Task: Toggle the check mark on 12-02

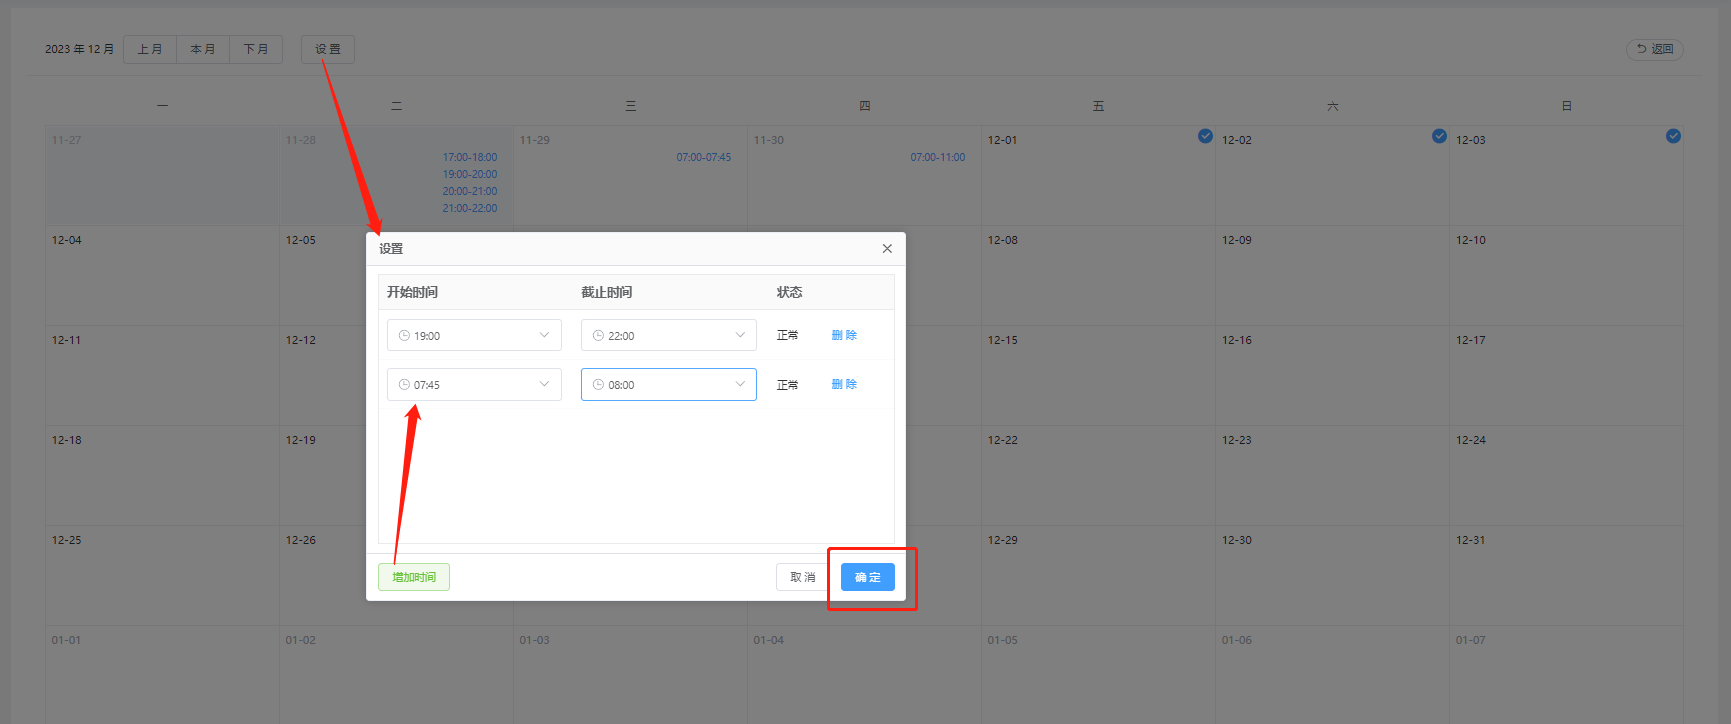Action: (x=1439, y=136)
